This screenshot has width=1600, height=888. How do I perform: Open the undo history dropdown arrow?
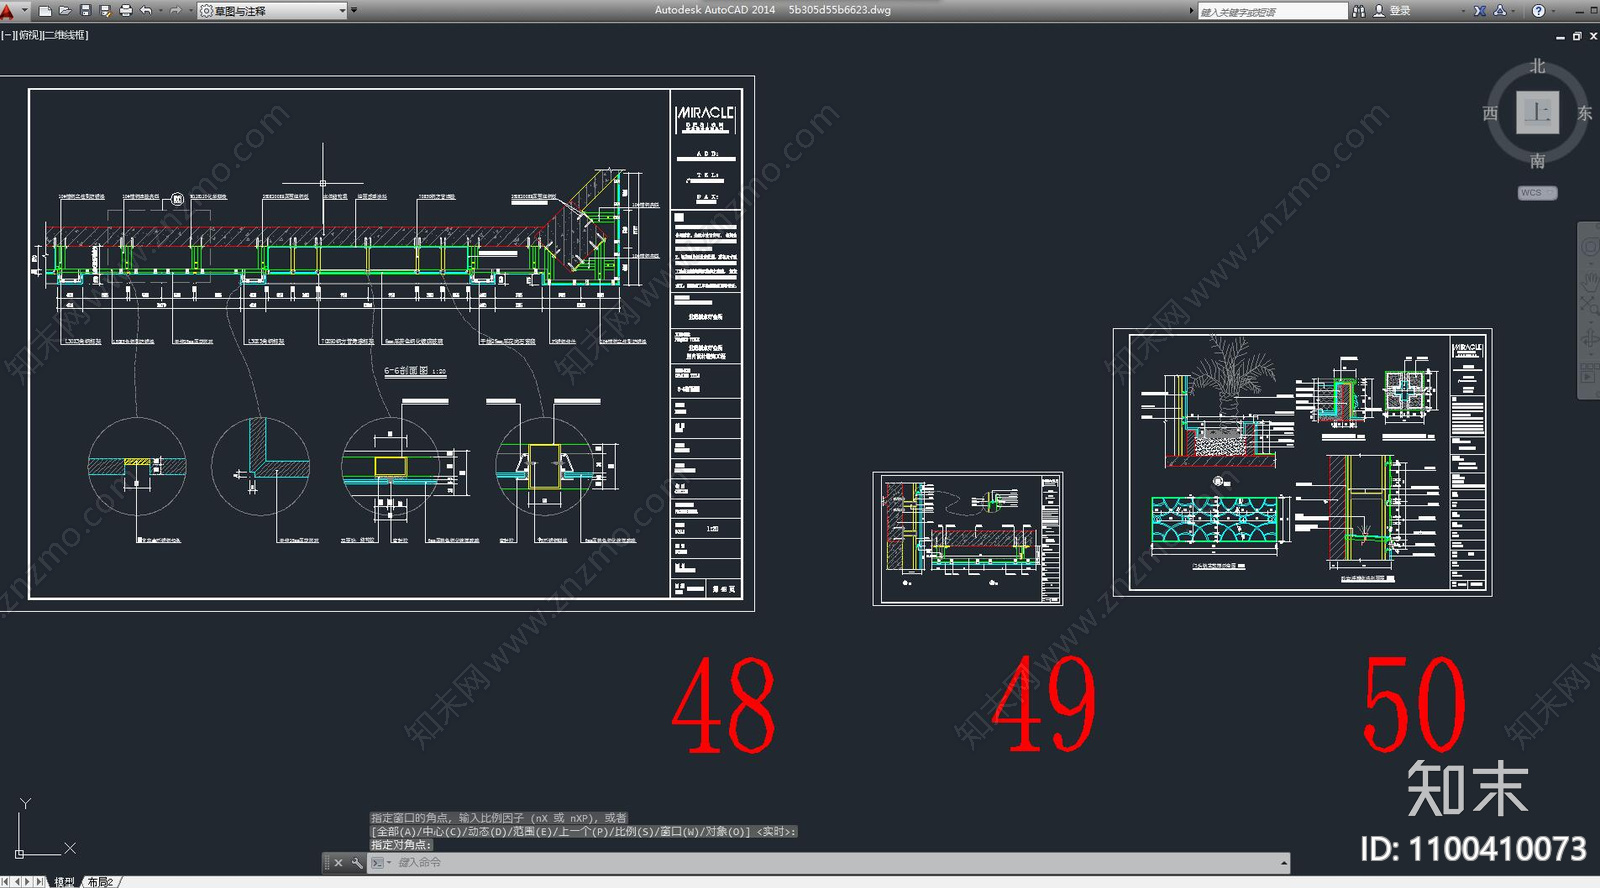(159, 11)
